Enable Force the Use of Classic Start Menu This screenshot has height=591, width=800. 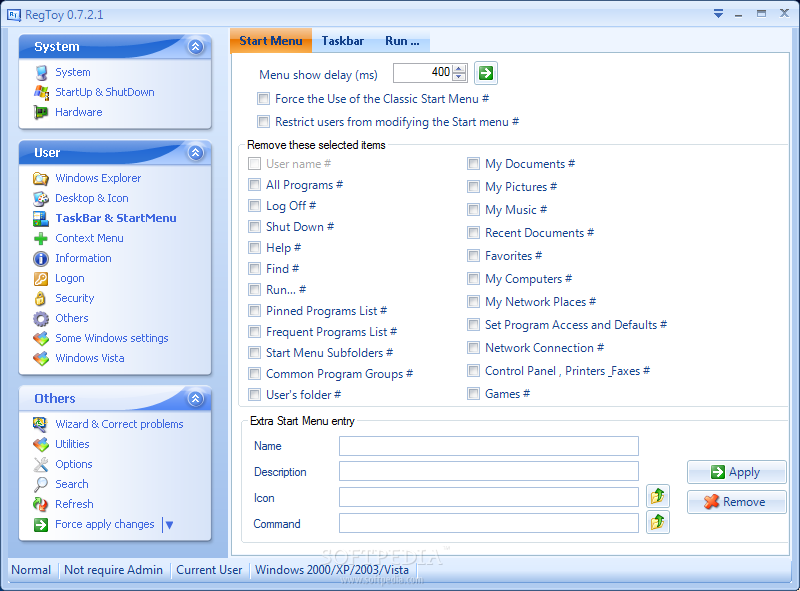pos(263,98)
